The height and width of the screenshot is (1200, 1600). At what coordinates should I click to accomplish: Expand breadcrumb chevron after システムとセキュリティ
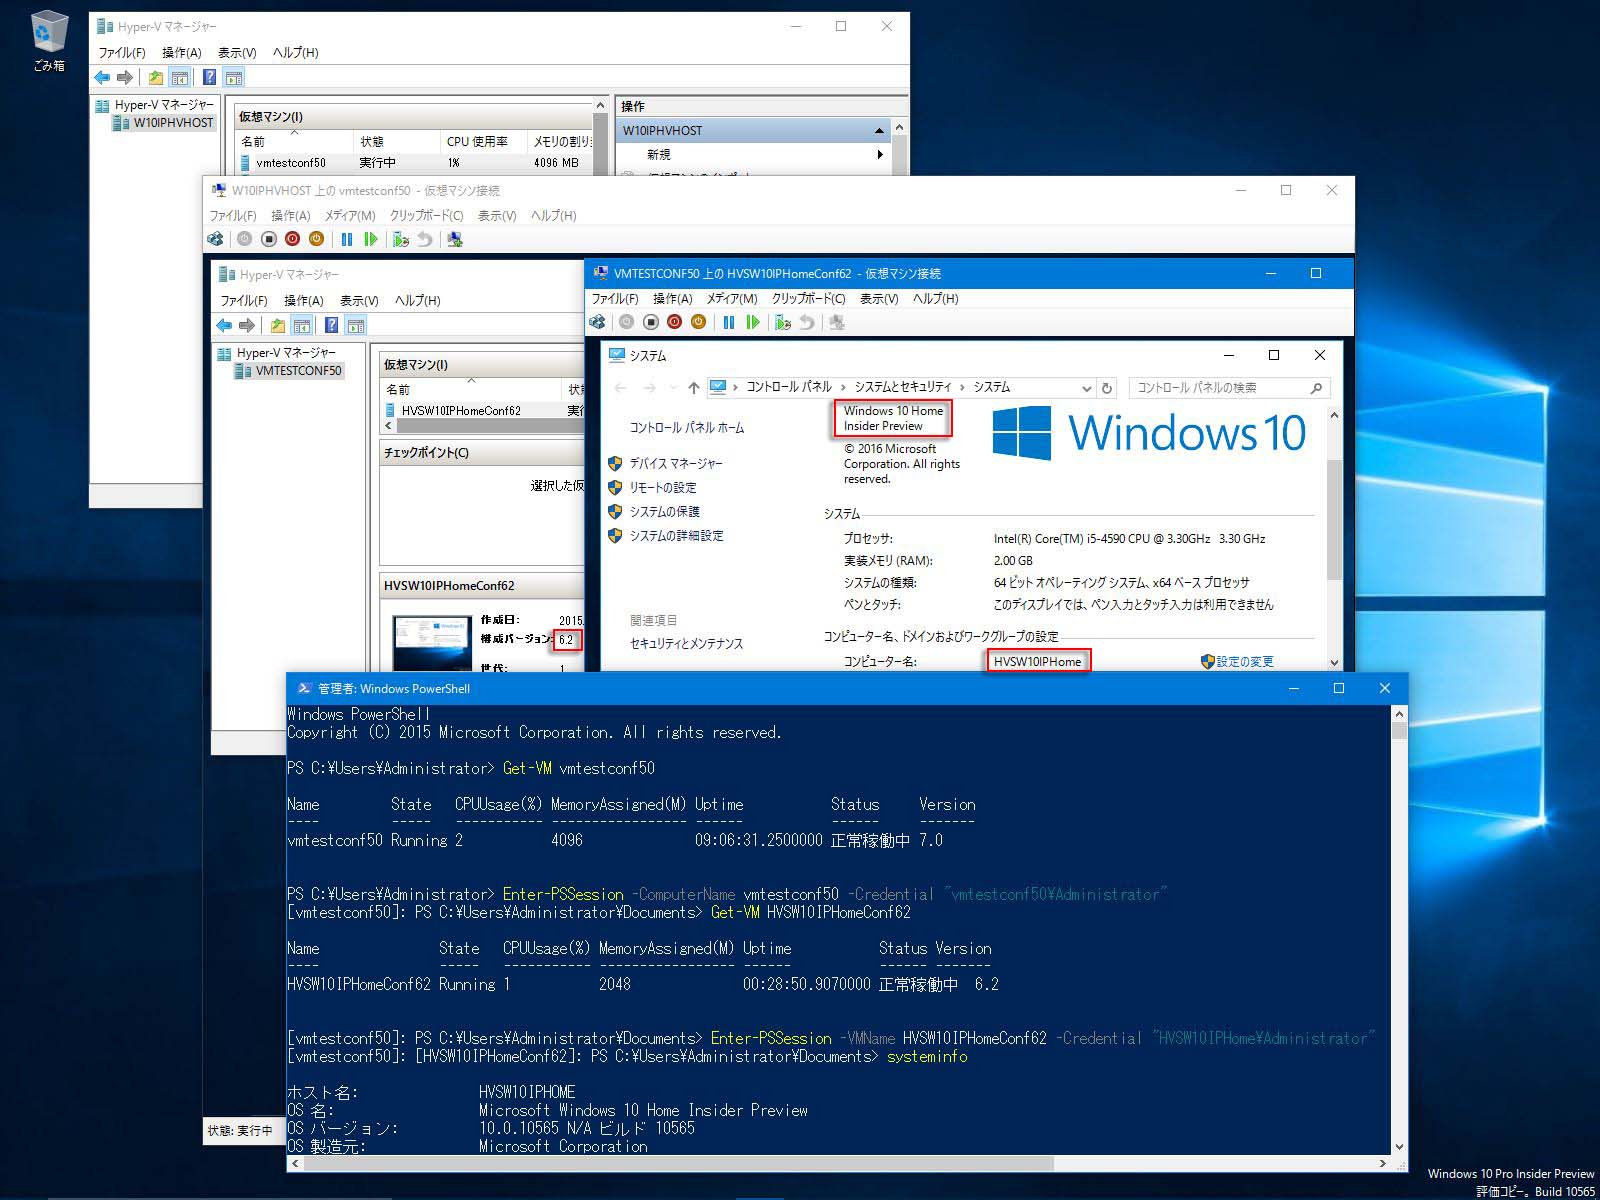point(963,387)
